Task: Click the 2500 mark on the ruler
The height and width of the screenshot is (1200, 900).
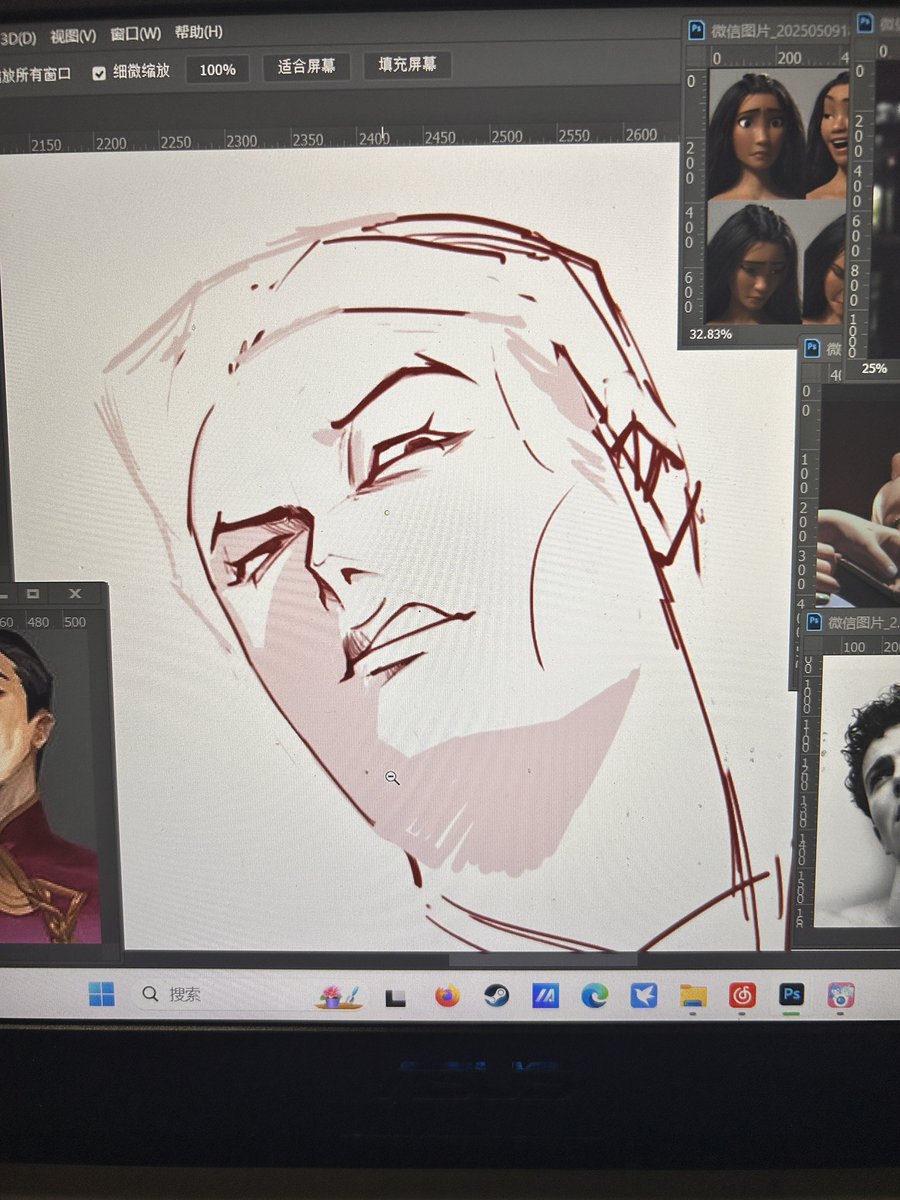Action: [507, 135]
